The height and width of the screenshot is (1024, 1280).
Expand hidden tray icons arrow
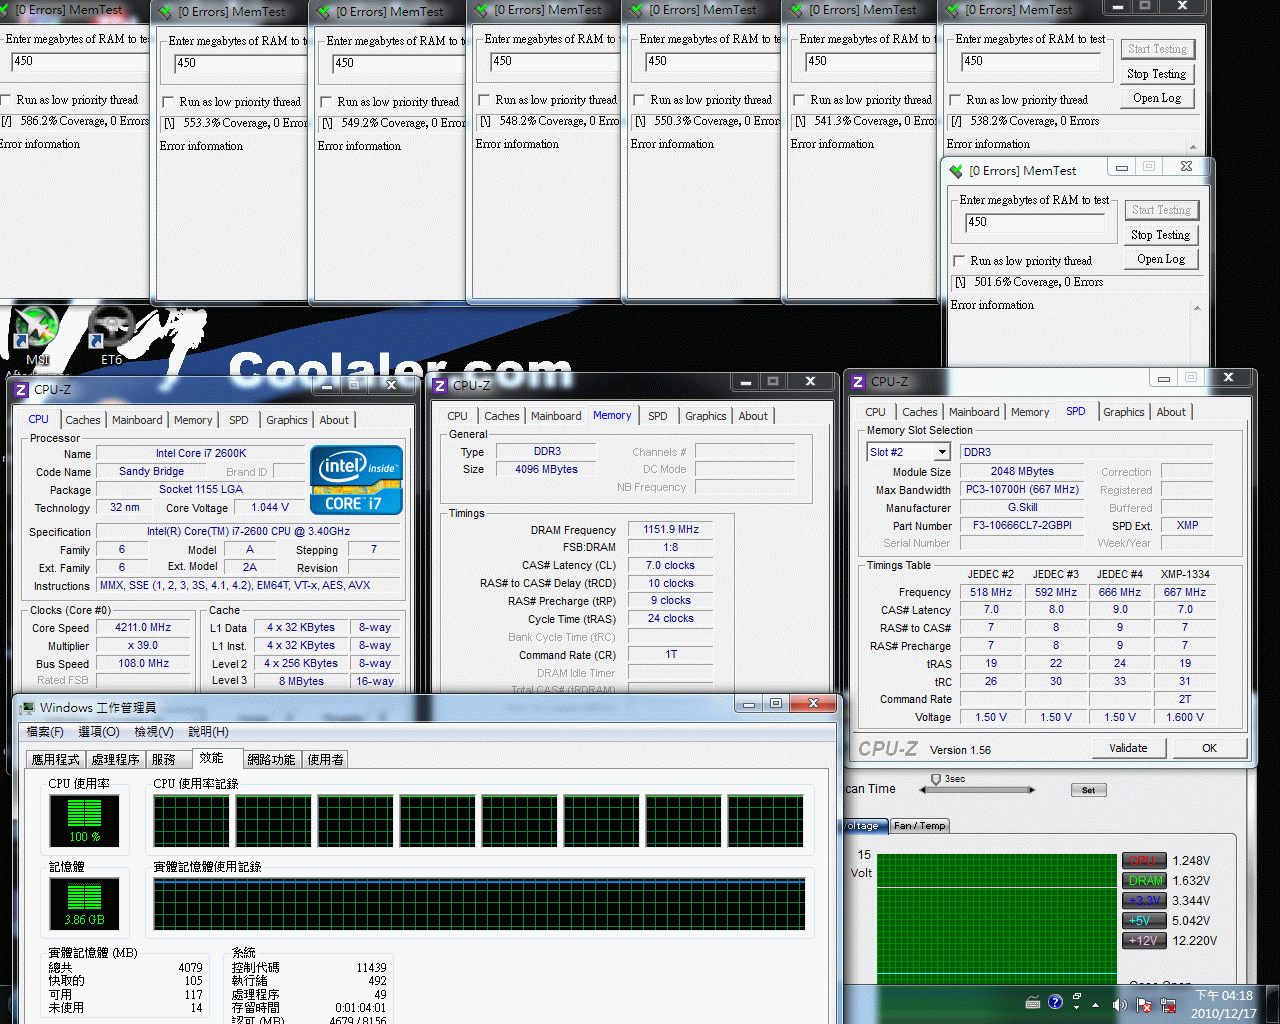(1096, 1004)
